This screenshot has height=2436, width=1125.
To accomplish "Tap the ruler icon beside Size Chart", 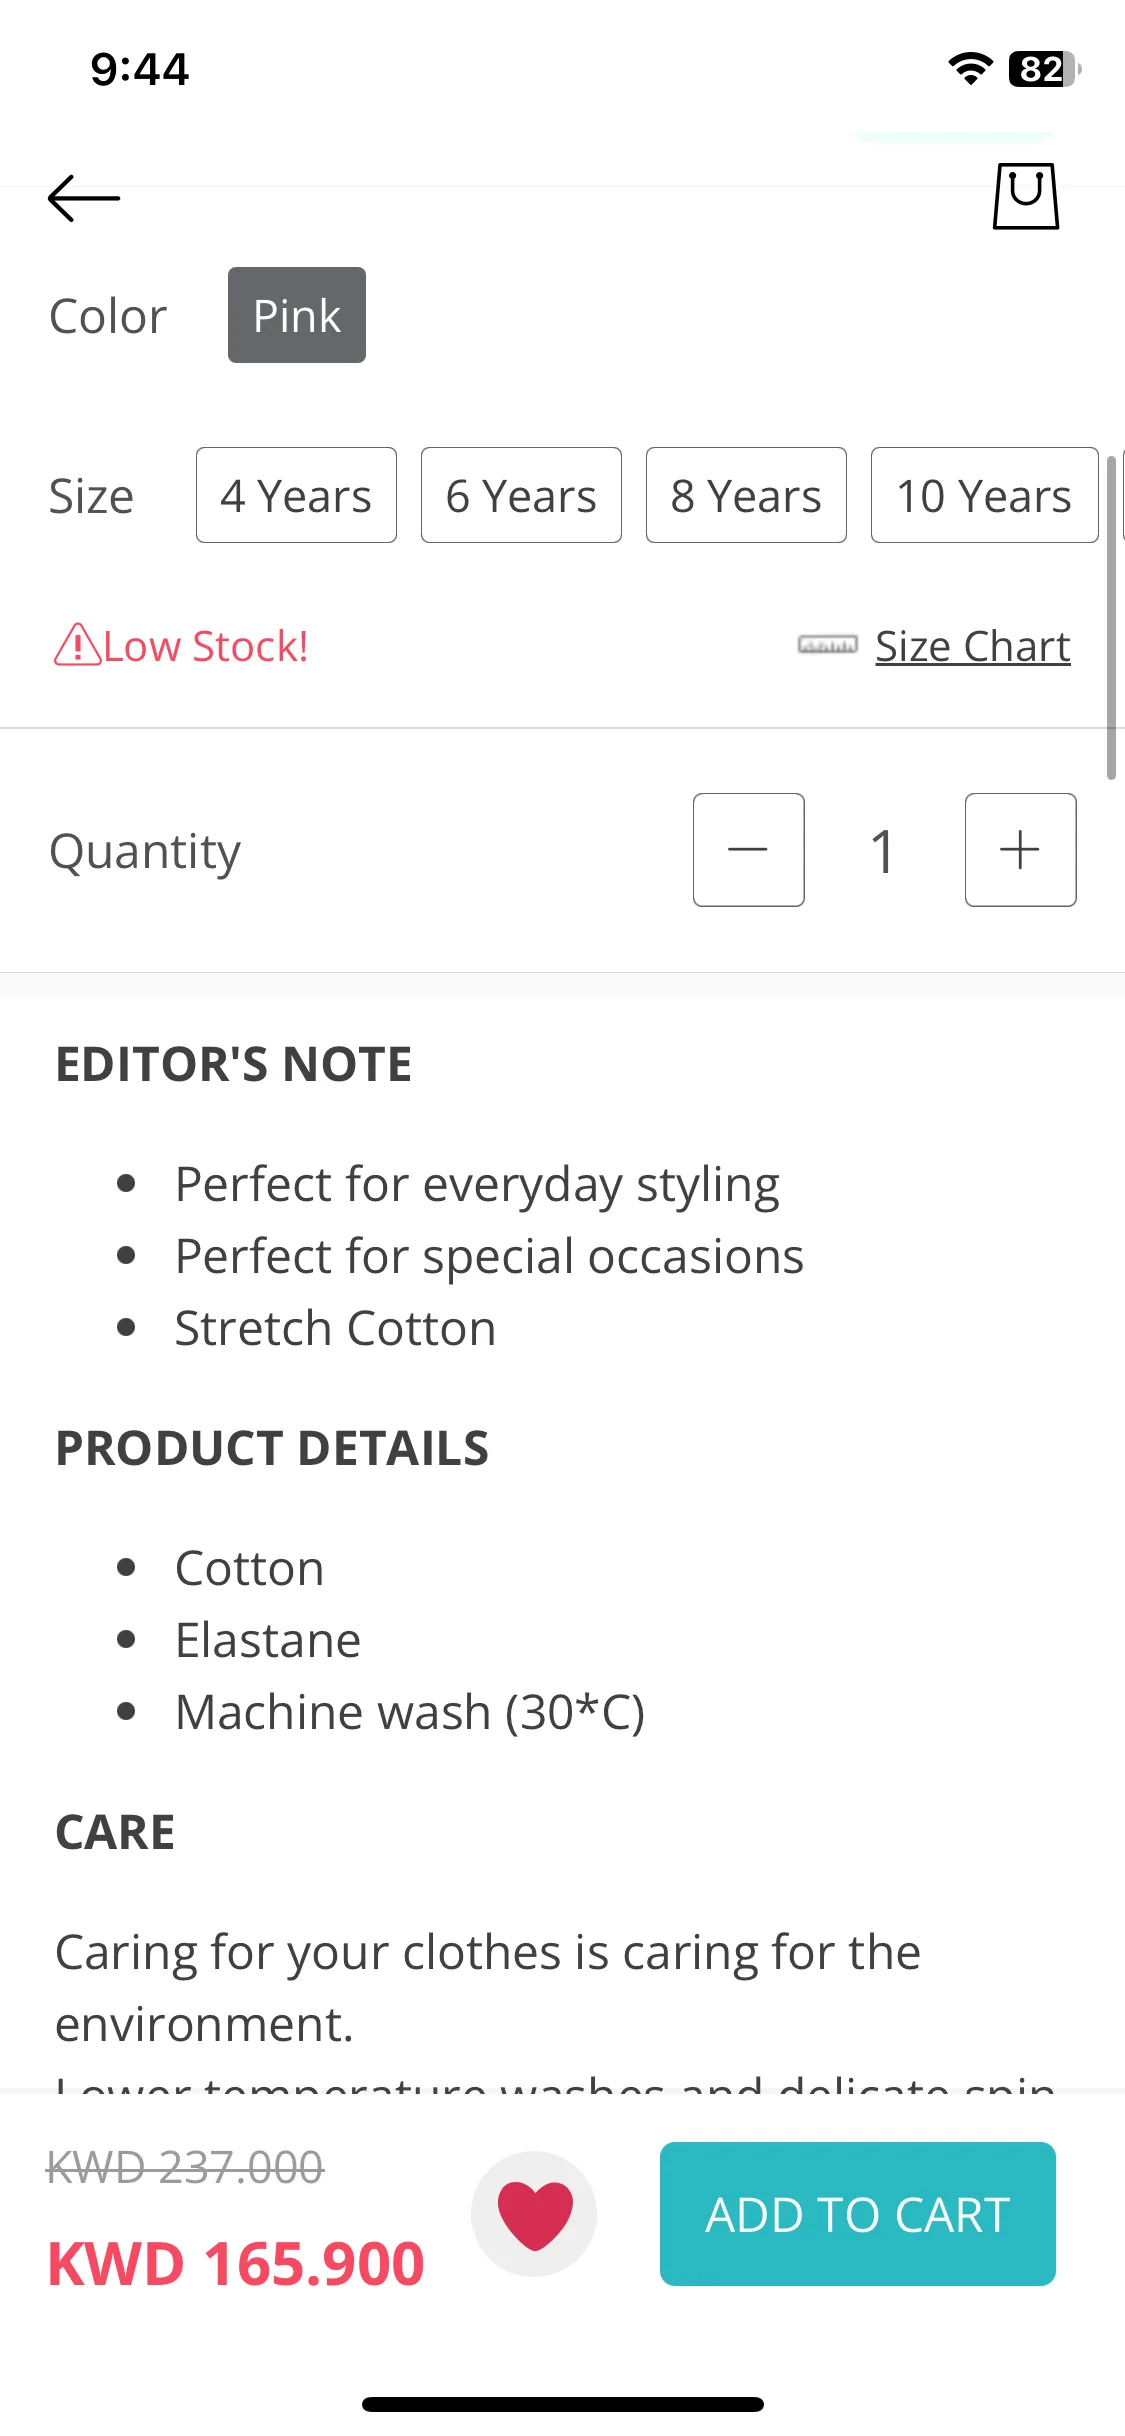I will [x=827, y=645].
